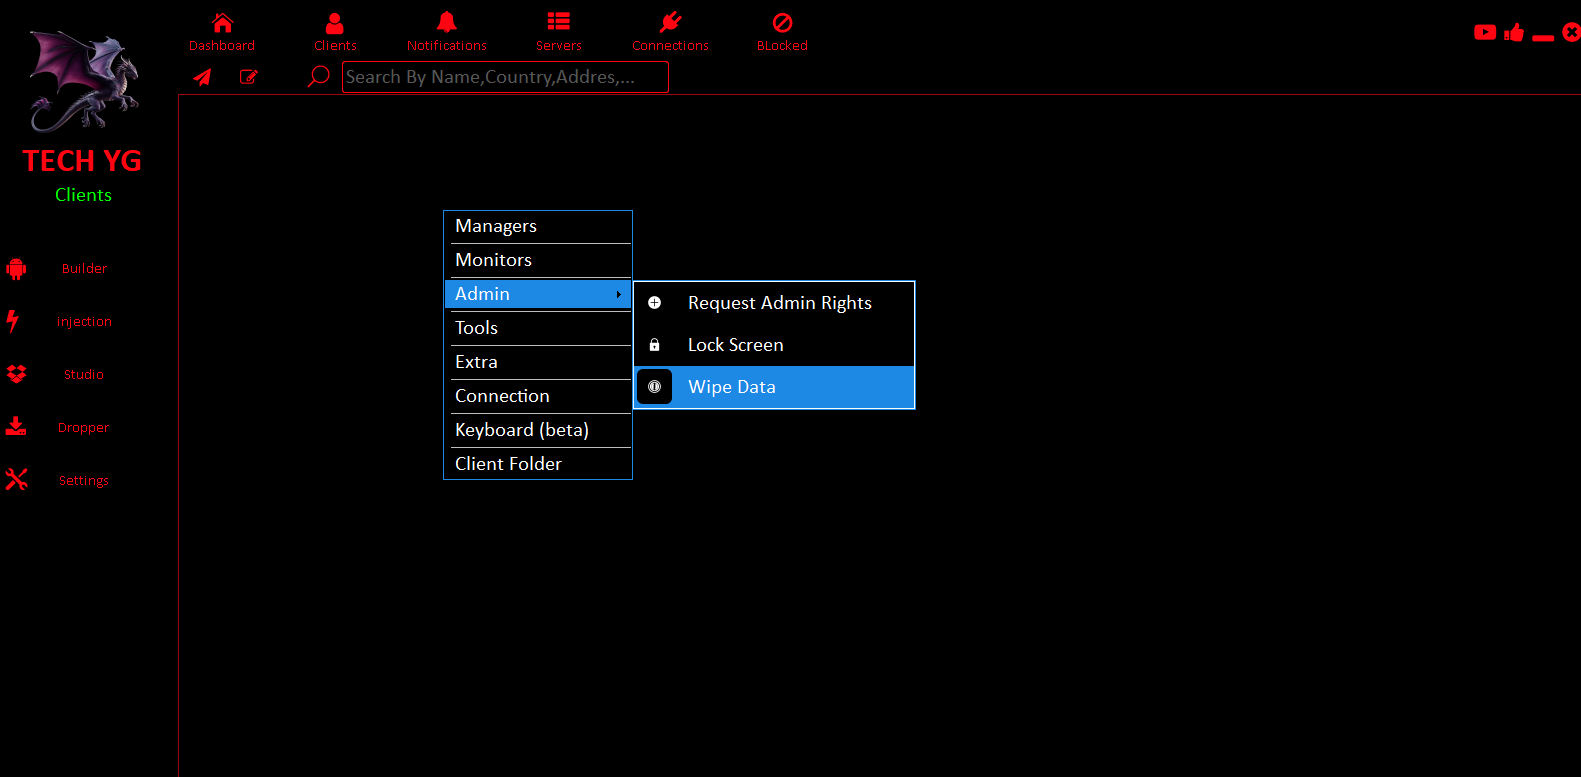Open Studio in the left sidebar
Screen dimensions: 1581x777
(x=83, y=374)
